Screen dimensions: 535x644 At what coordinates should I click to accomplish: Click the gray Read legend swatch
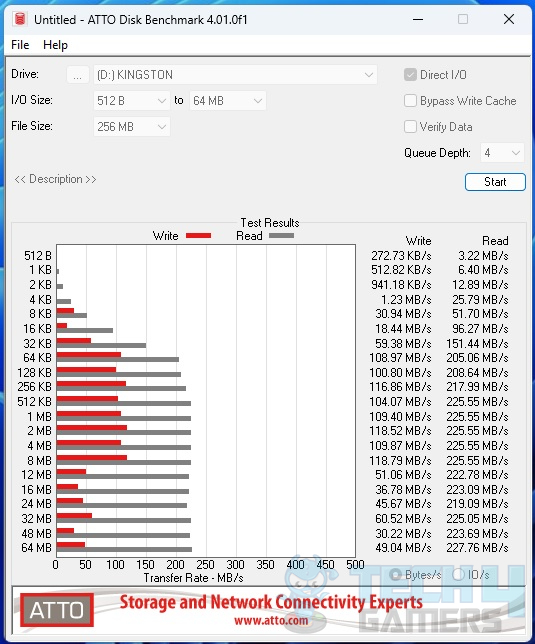[x=281, y=236]
